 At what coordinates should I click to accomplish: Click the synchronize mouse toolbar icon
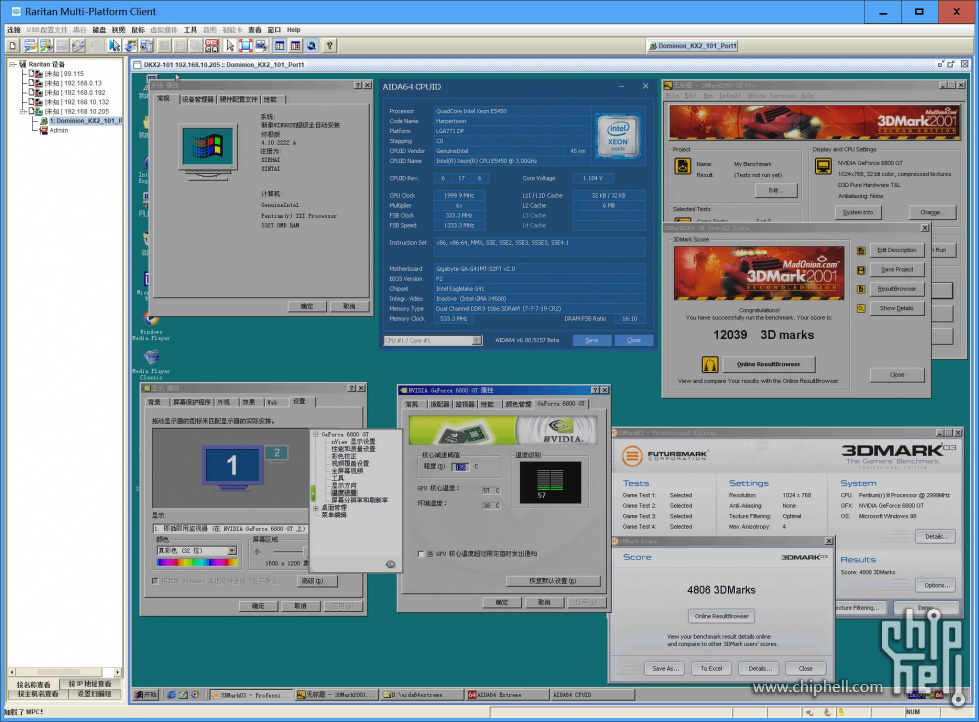(x=114, y=46)
